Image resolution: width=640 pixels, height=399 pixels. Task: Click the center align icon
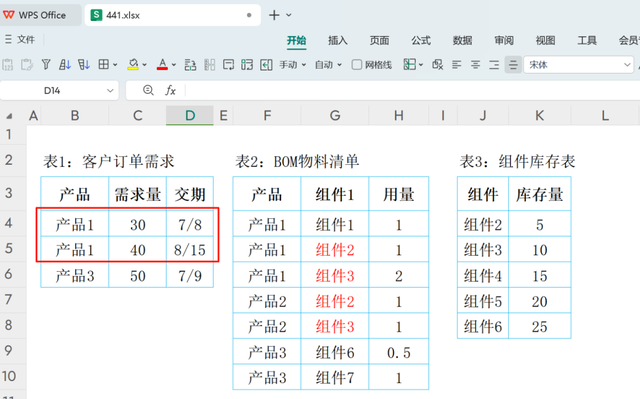click(475, 64)
